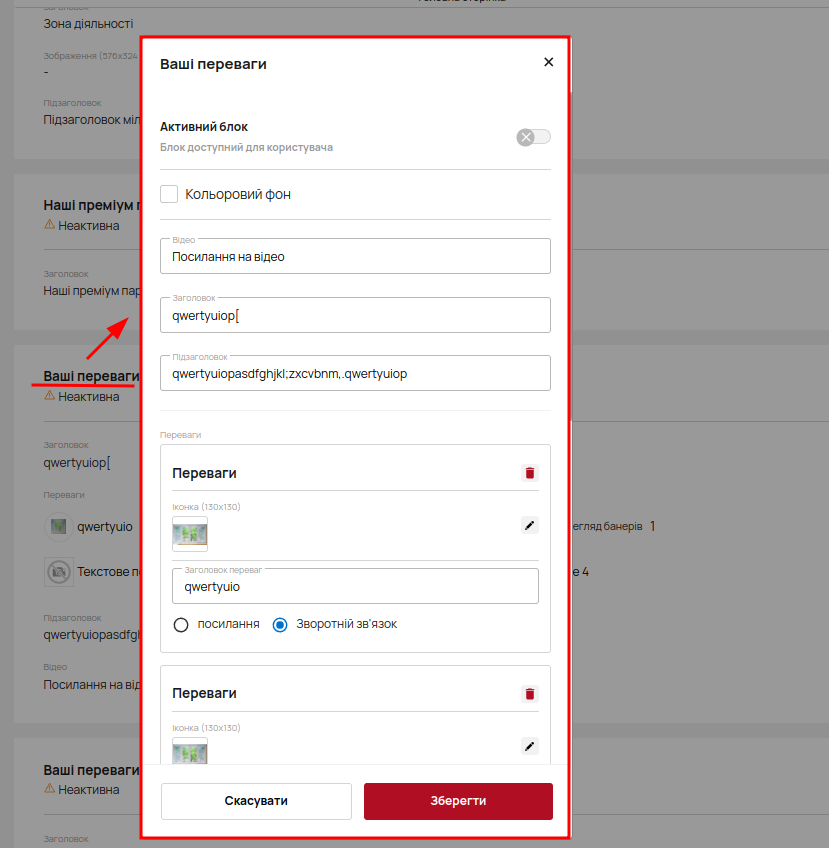Delete the first Переваги card
This screenshot has width=829, height=848.
(530, 473)
